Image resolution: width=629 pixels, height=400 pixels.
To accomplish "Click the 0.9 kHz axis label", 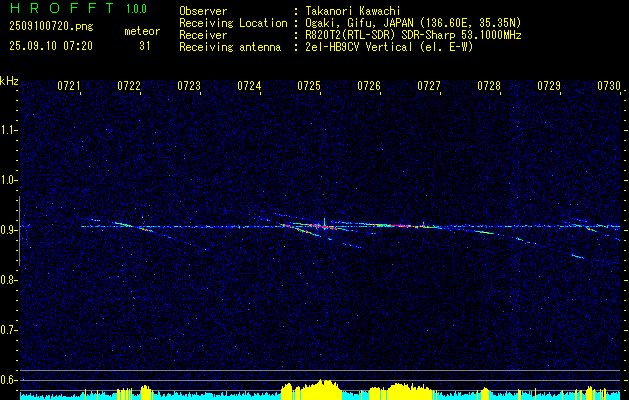I will tap(9, 230).
